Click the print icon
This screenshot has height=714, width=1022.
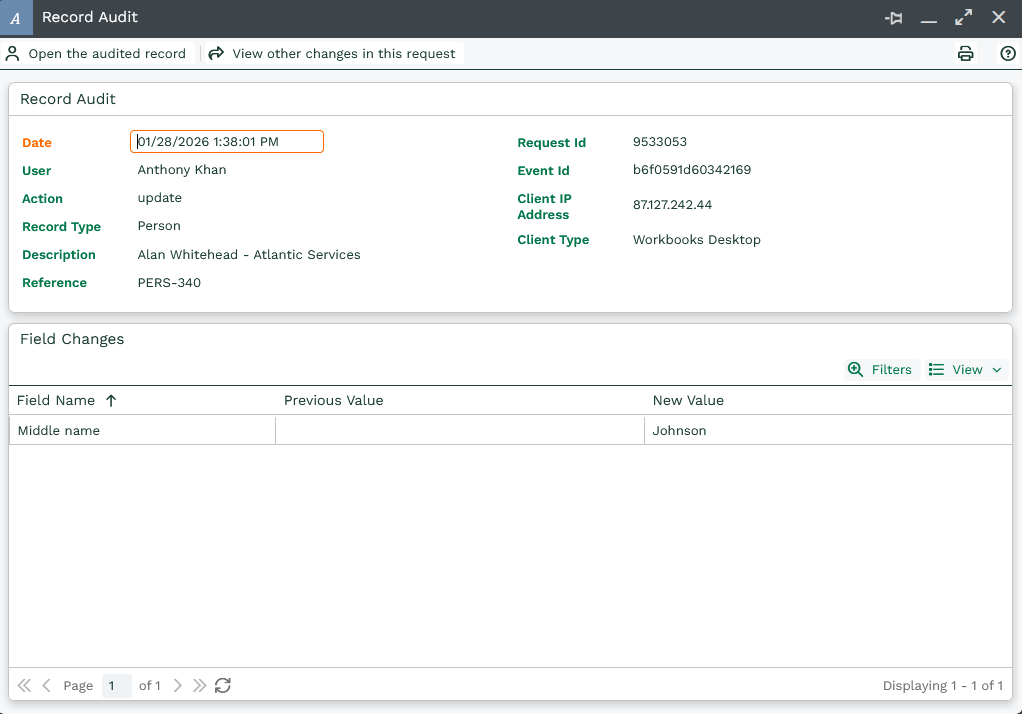(x=965, y=54)
